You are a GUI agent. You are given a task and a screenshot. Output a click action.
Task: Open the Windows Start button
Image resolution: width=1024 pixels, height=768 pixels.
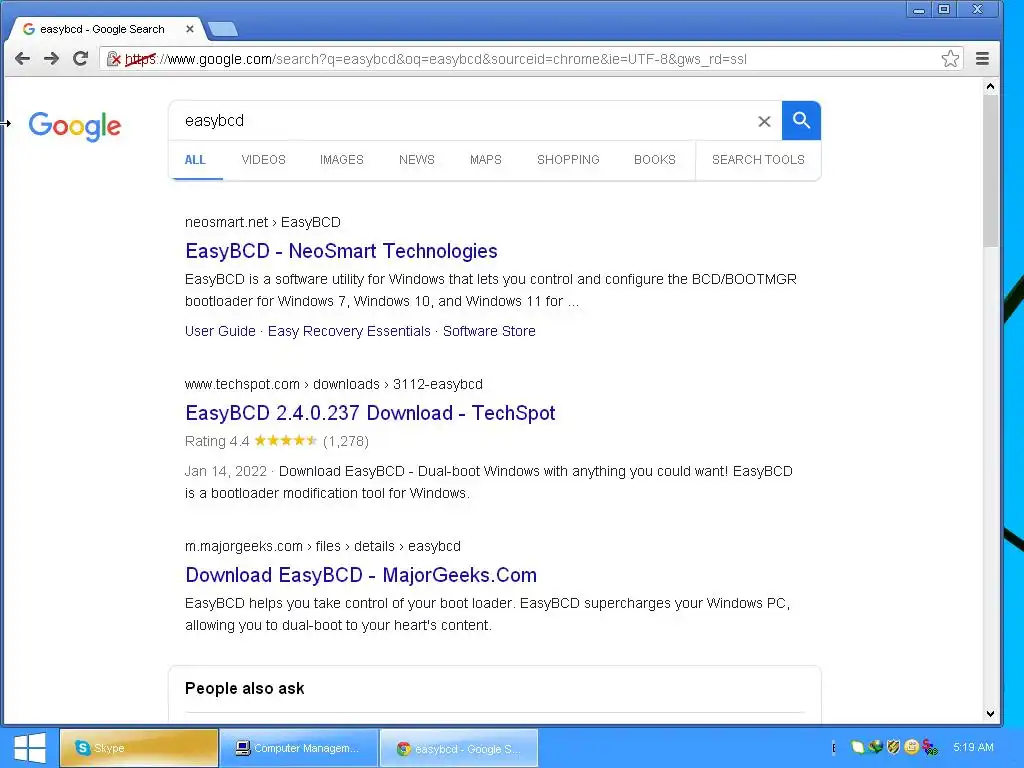point(29,748)
